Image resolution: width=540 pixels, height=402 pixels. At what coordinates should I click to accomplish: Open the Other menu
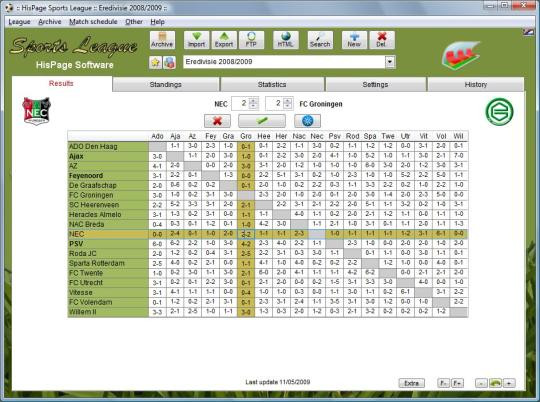[134, 22]
